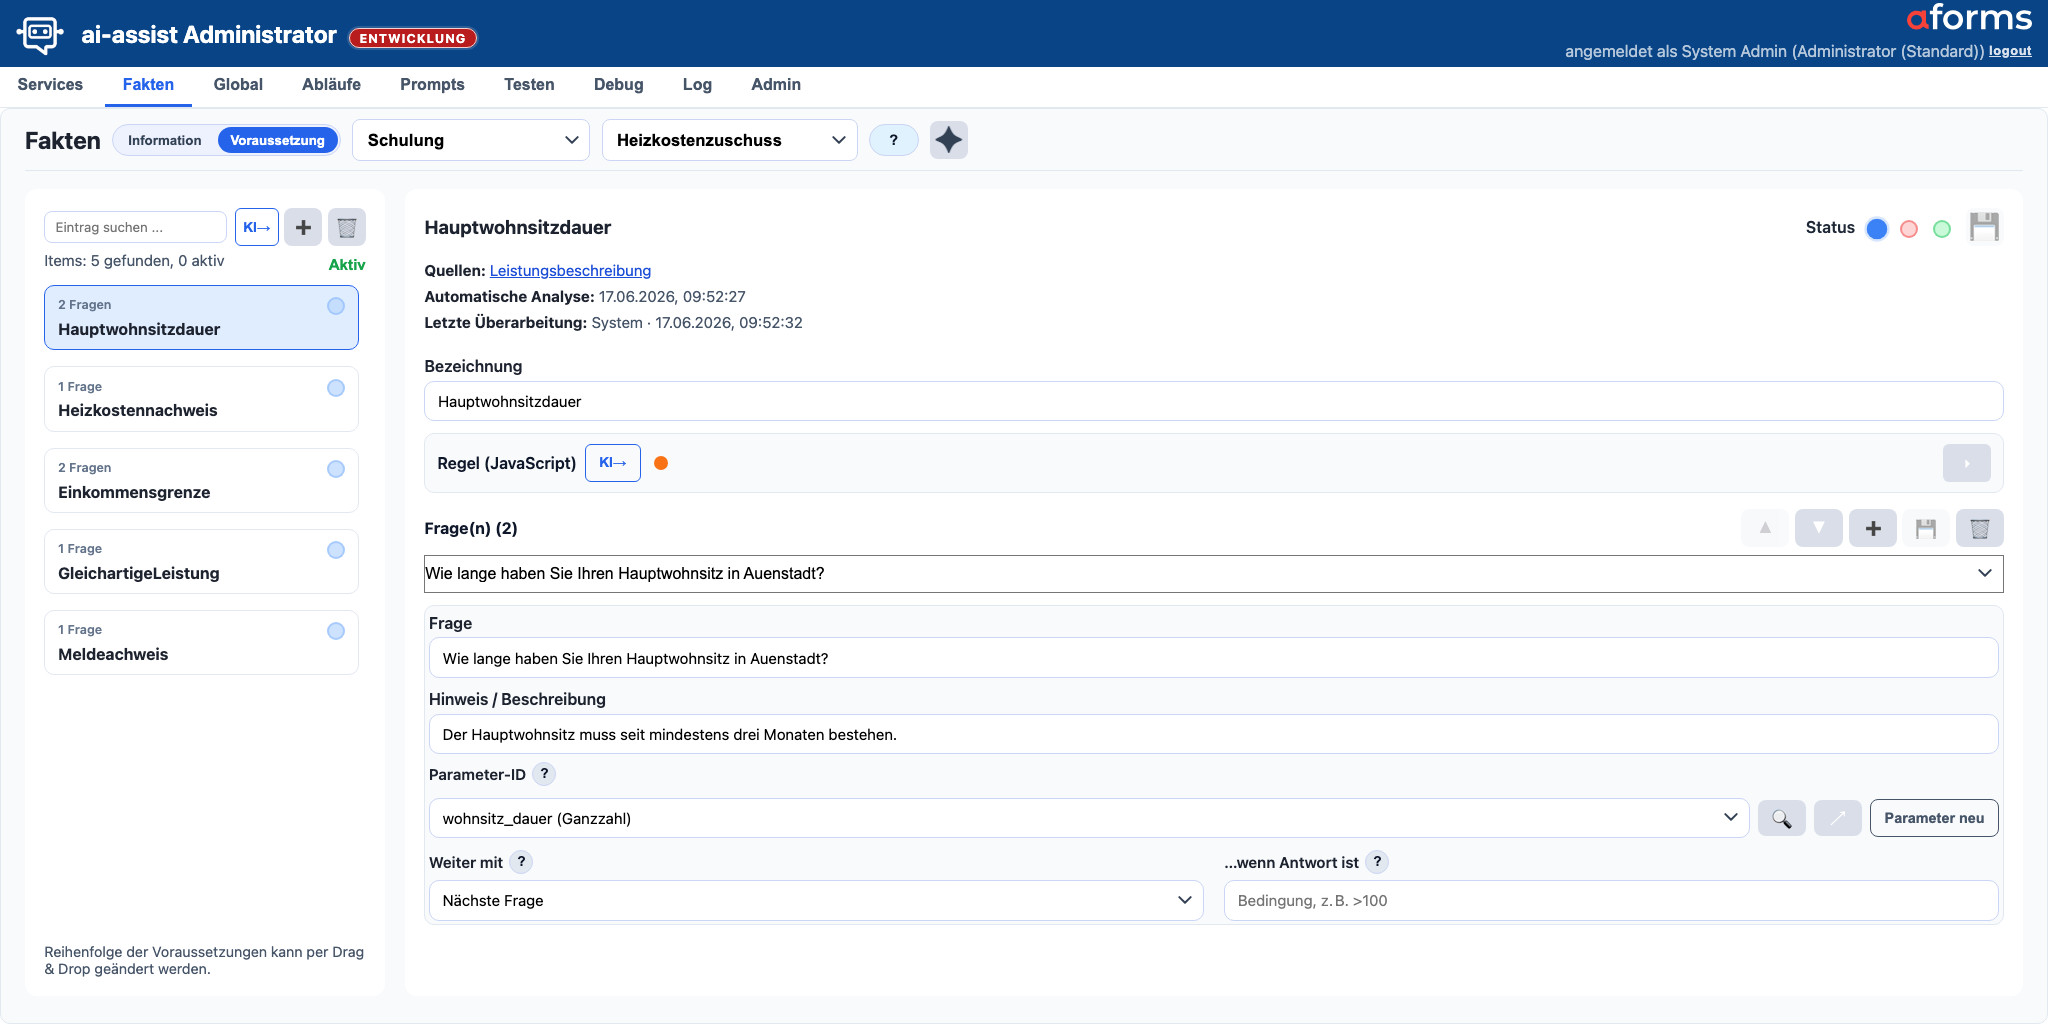
Task: Generate JavaScript rule with KI arrow button
Action: coord(613,463)
